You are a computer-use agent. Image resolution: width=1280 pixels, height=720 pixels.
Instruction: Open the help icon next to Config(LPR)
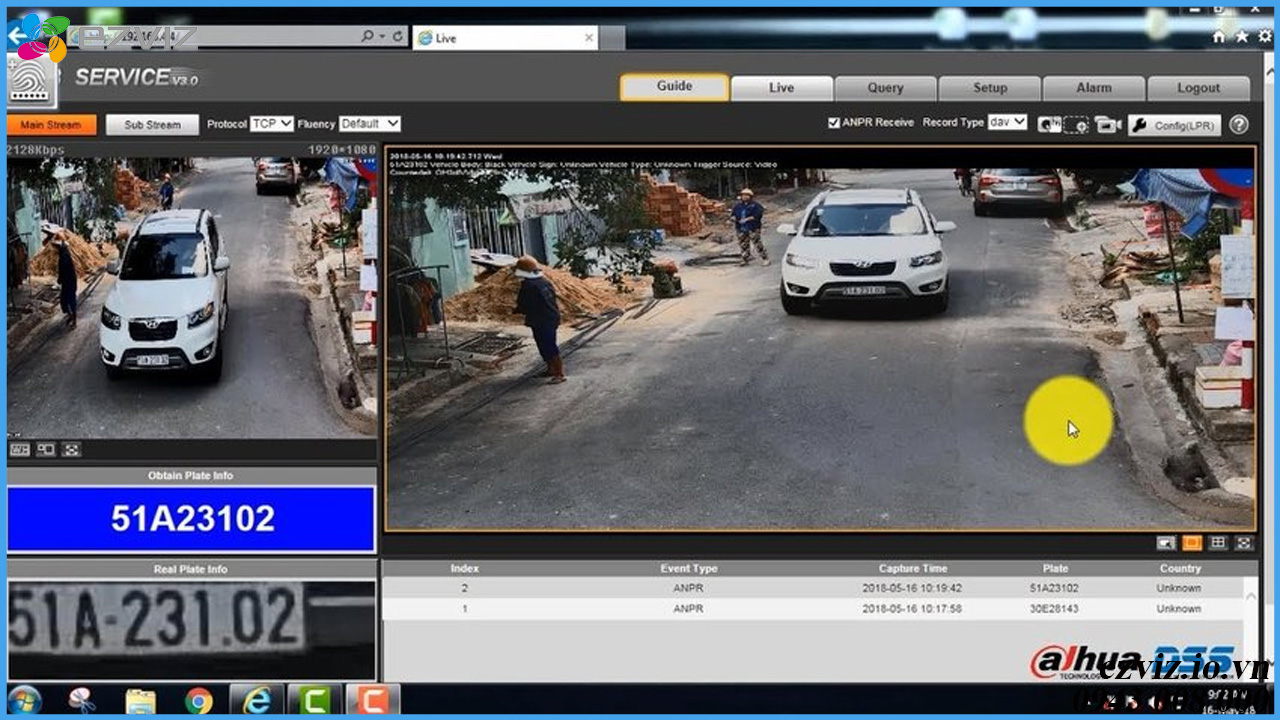[x=1239, y=124]
